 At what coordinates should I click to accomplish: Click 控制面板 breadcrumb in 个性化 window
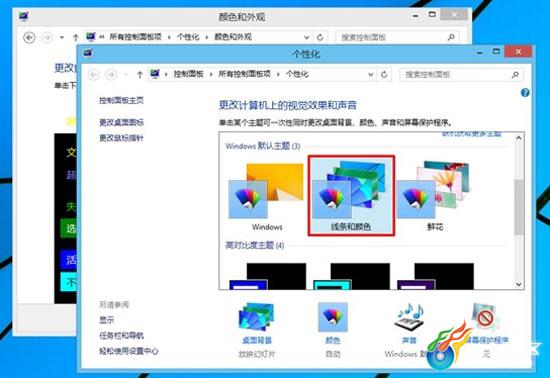point(189,74)
